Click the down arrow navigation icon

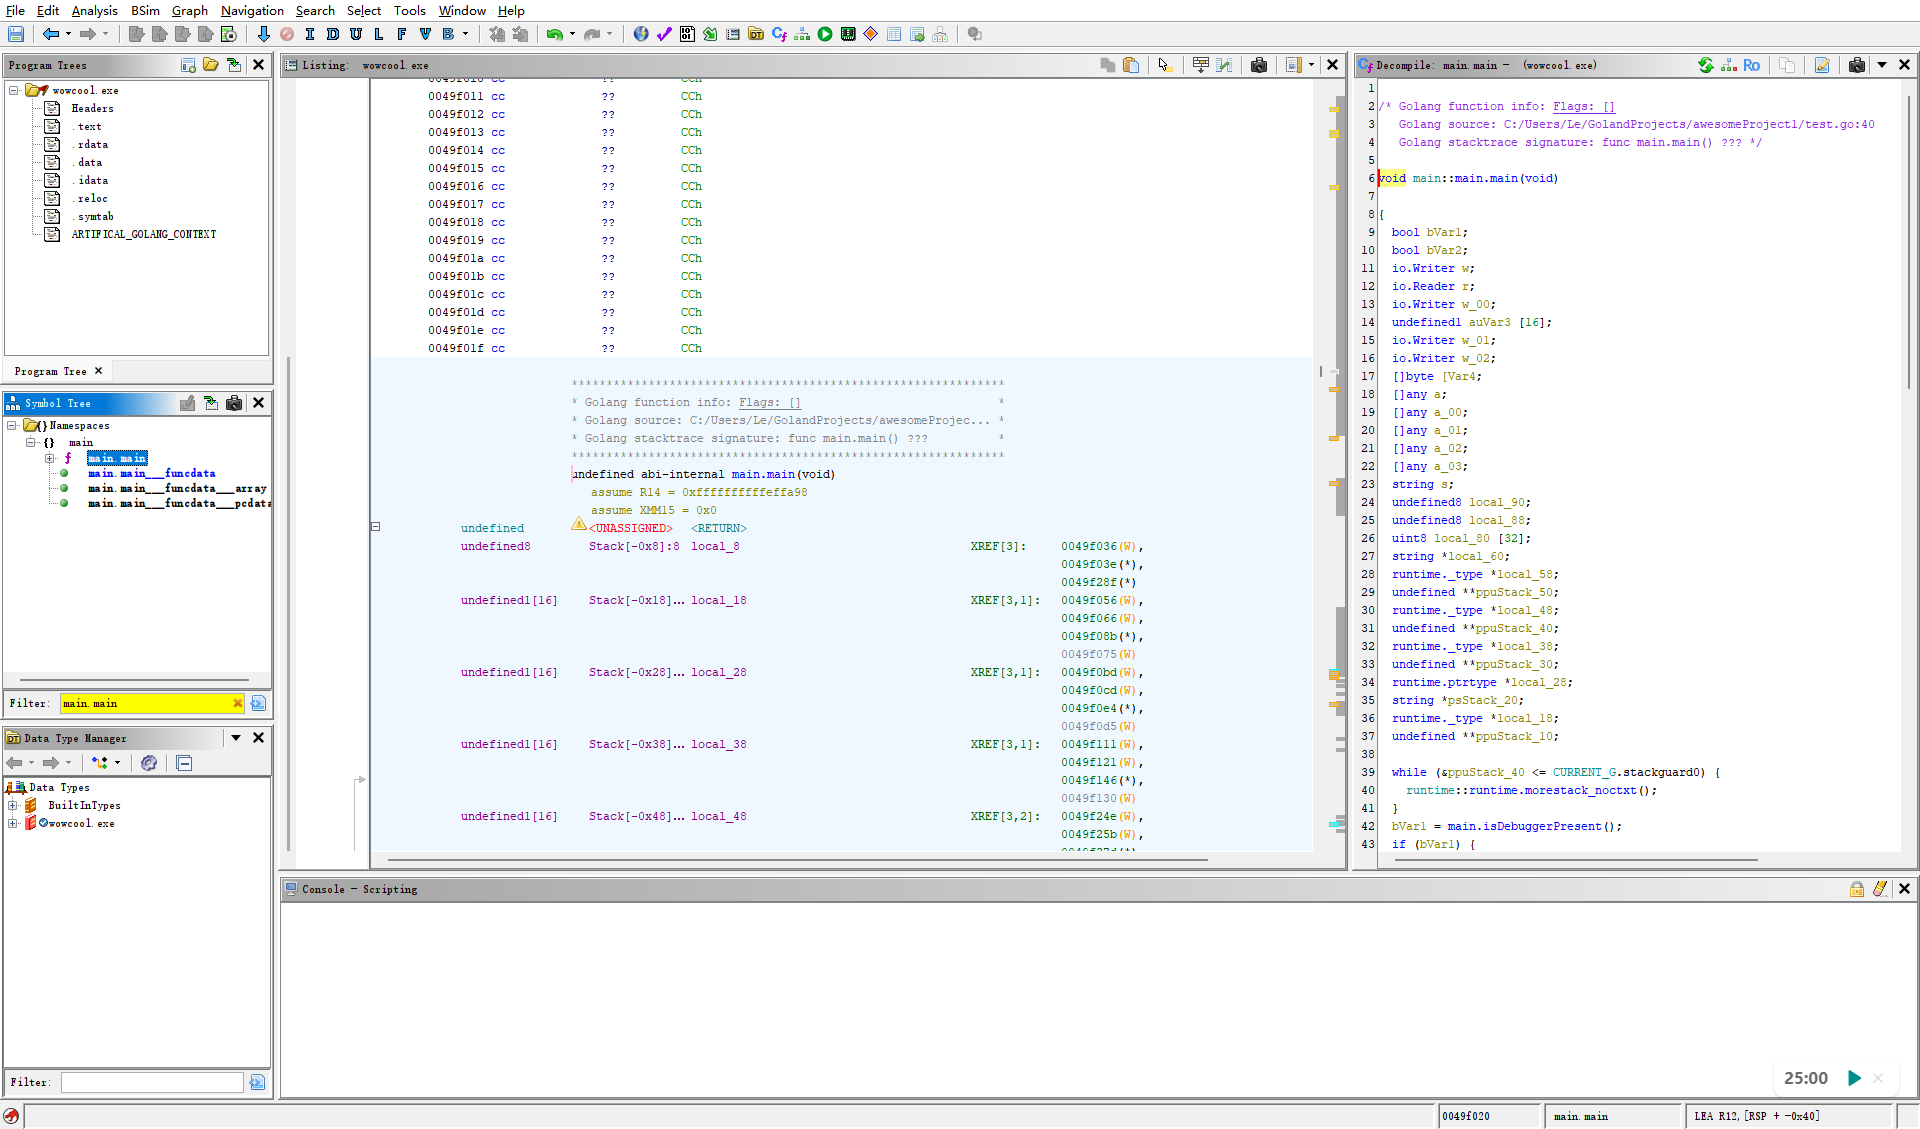(x=263, y=34)
